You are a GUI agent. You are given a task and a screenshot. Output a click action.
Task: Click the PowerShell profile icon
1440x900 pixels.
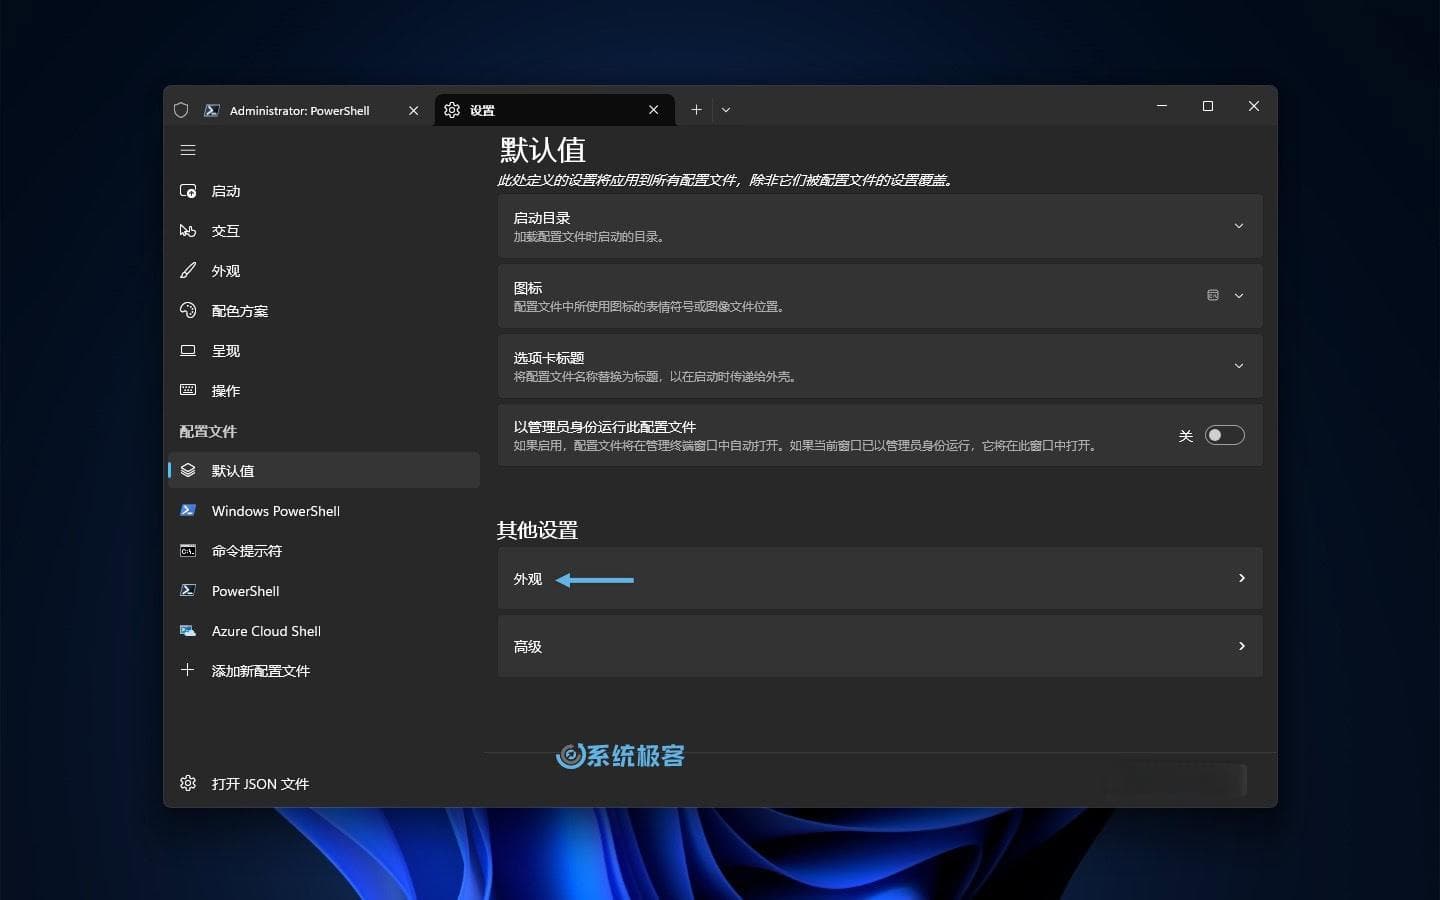coord(188,590)
